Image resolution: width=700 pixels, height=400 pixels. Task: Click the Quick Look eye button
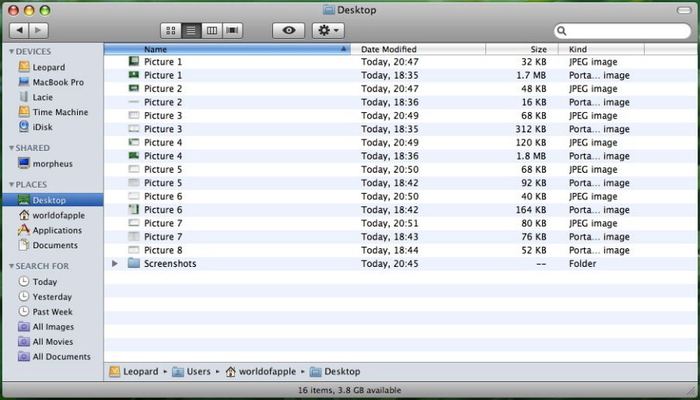[x=289, y=30]
